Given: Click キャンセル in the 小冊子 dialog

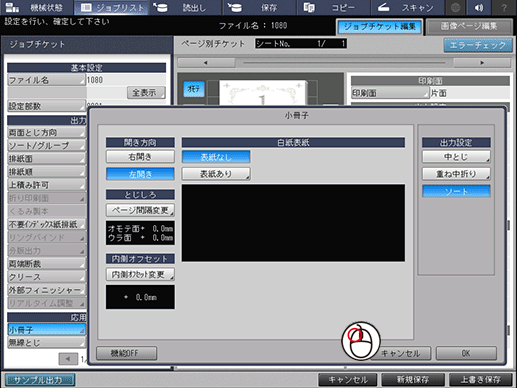Looking at the screenshot, I should [402, 353].
